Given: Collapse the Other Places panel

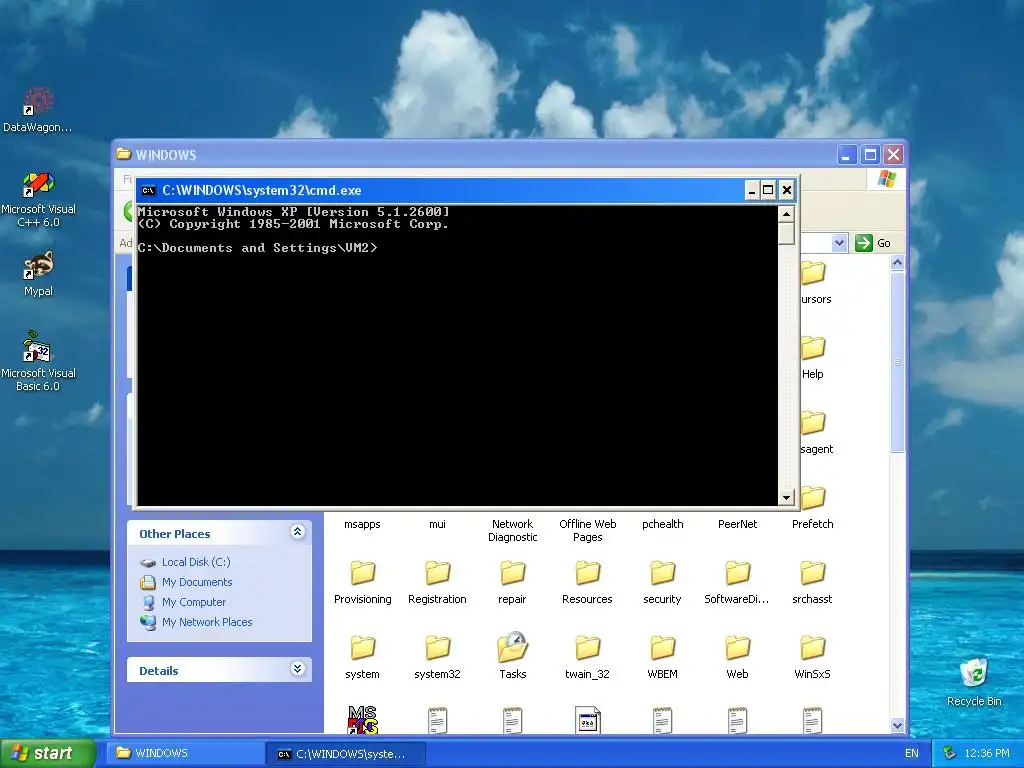Looking at the screenshot, I should (297, 532).
